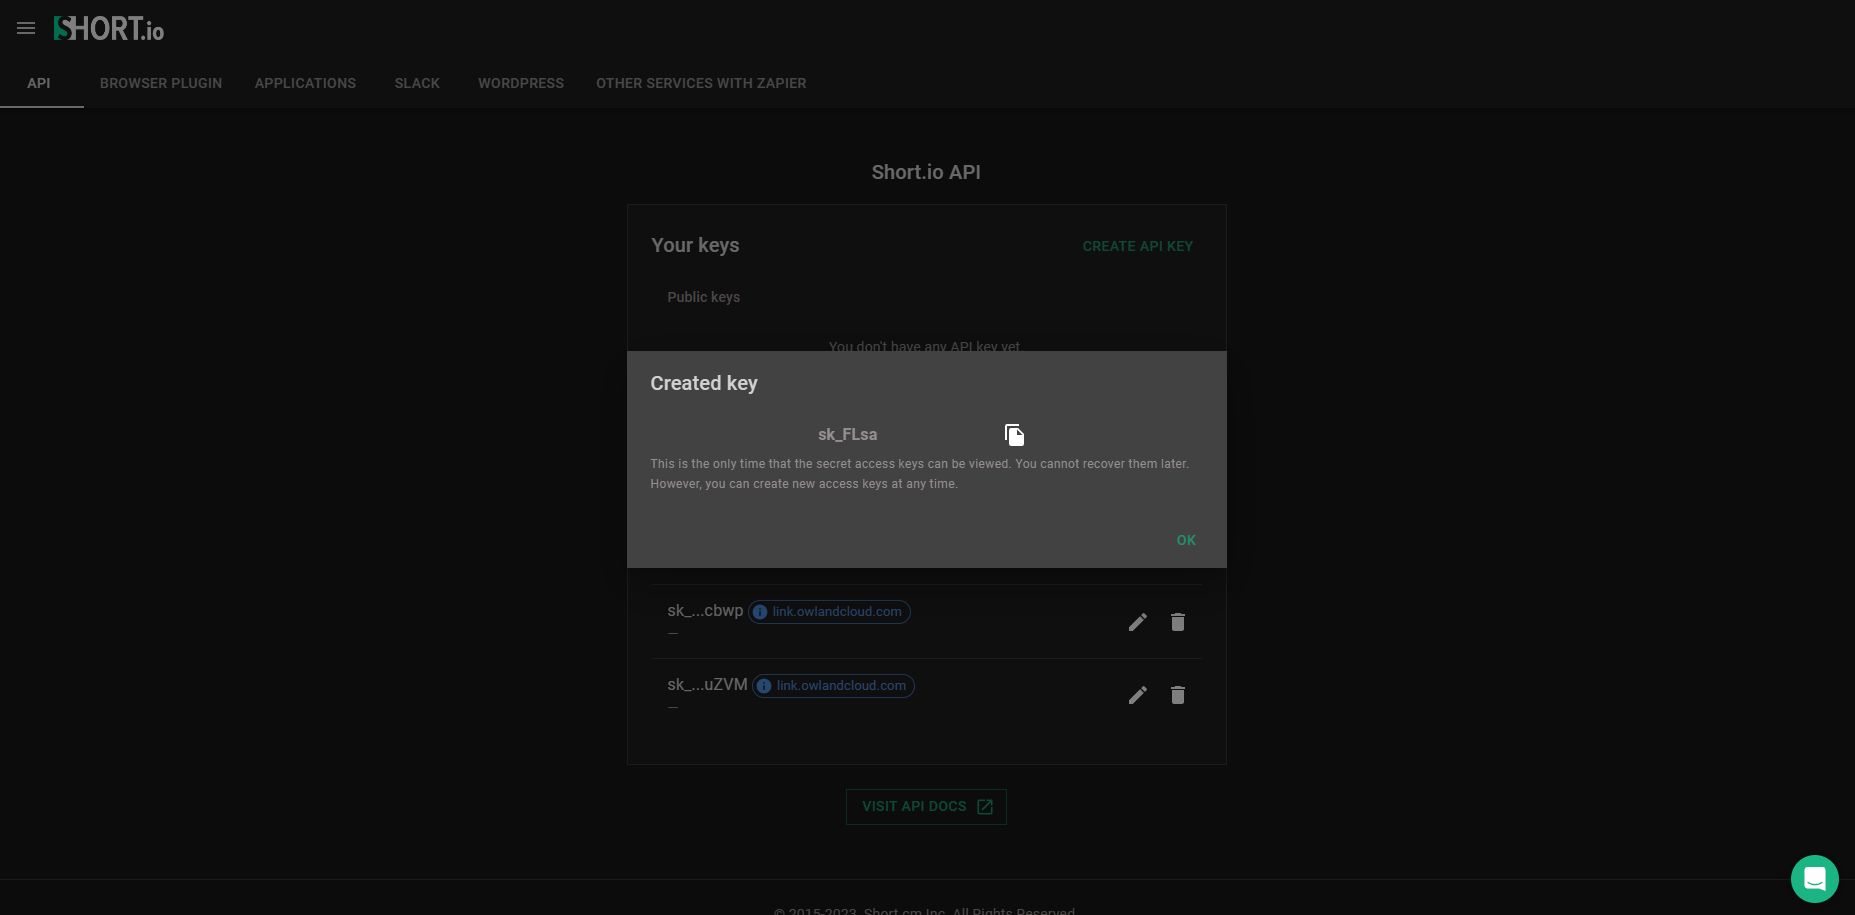Open Other Services with Zapier tab
Image resolution: width=1855 pixels, height=915 pixels.
click(x=701, y=83)
